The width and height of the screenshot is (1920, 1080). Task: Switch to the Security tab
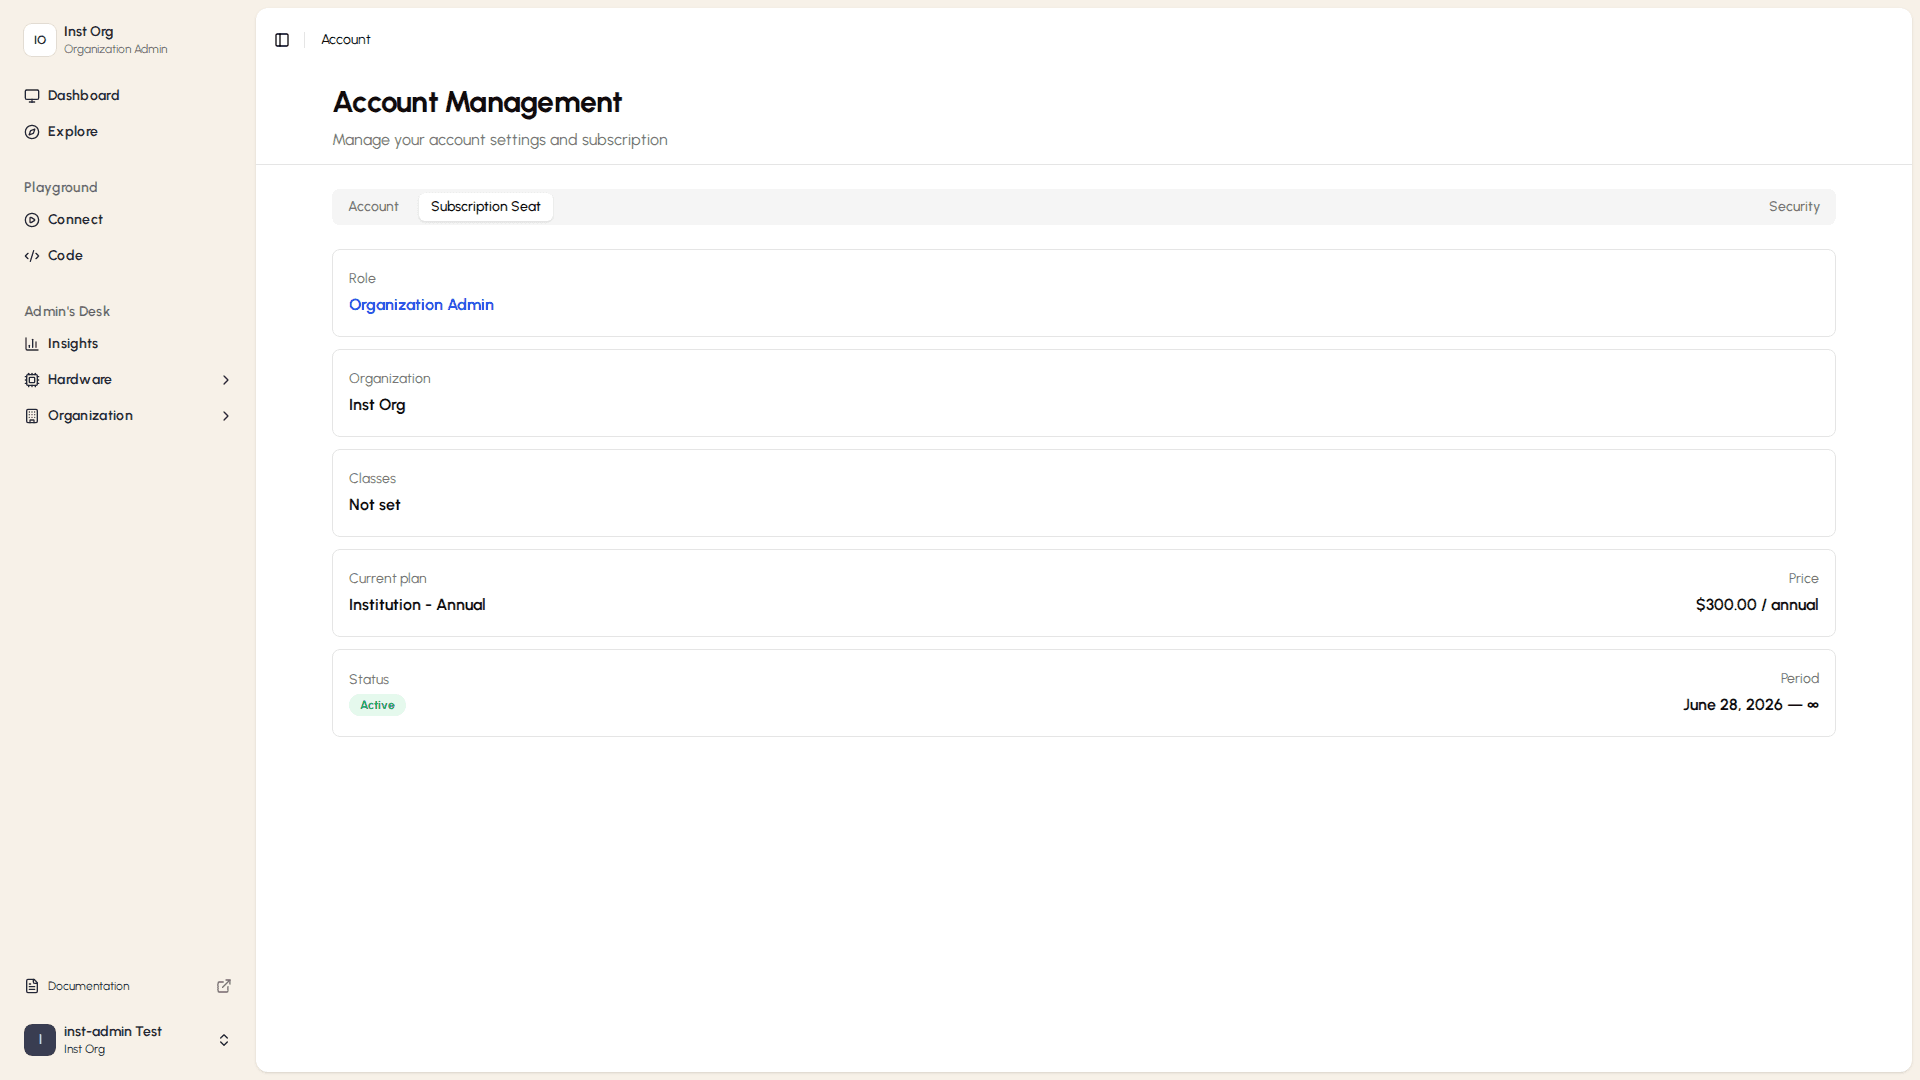[x=1794, y=207]
